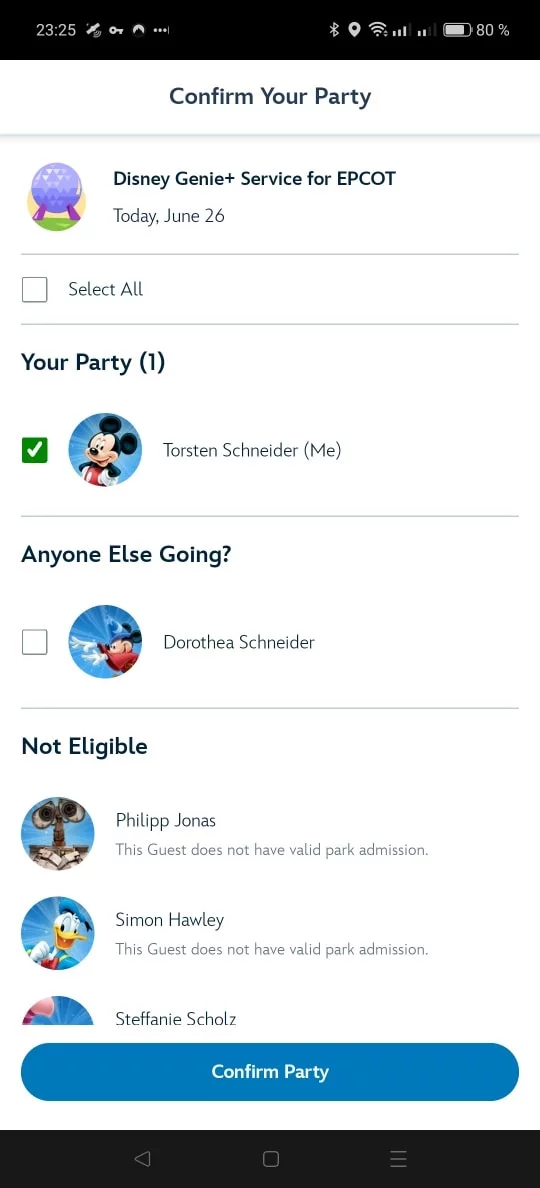Tap the Dorothea Schneider name label
540x1188 pixels.
pos(239,642)
